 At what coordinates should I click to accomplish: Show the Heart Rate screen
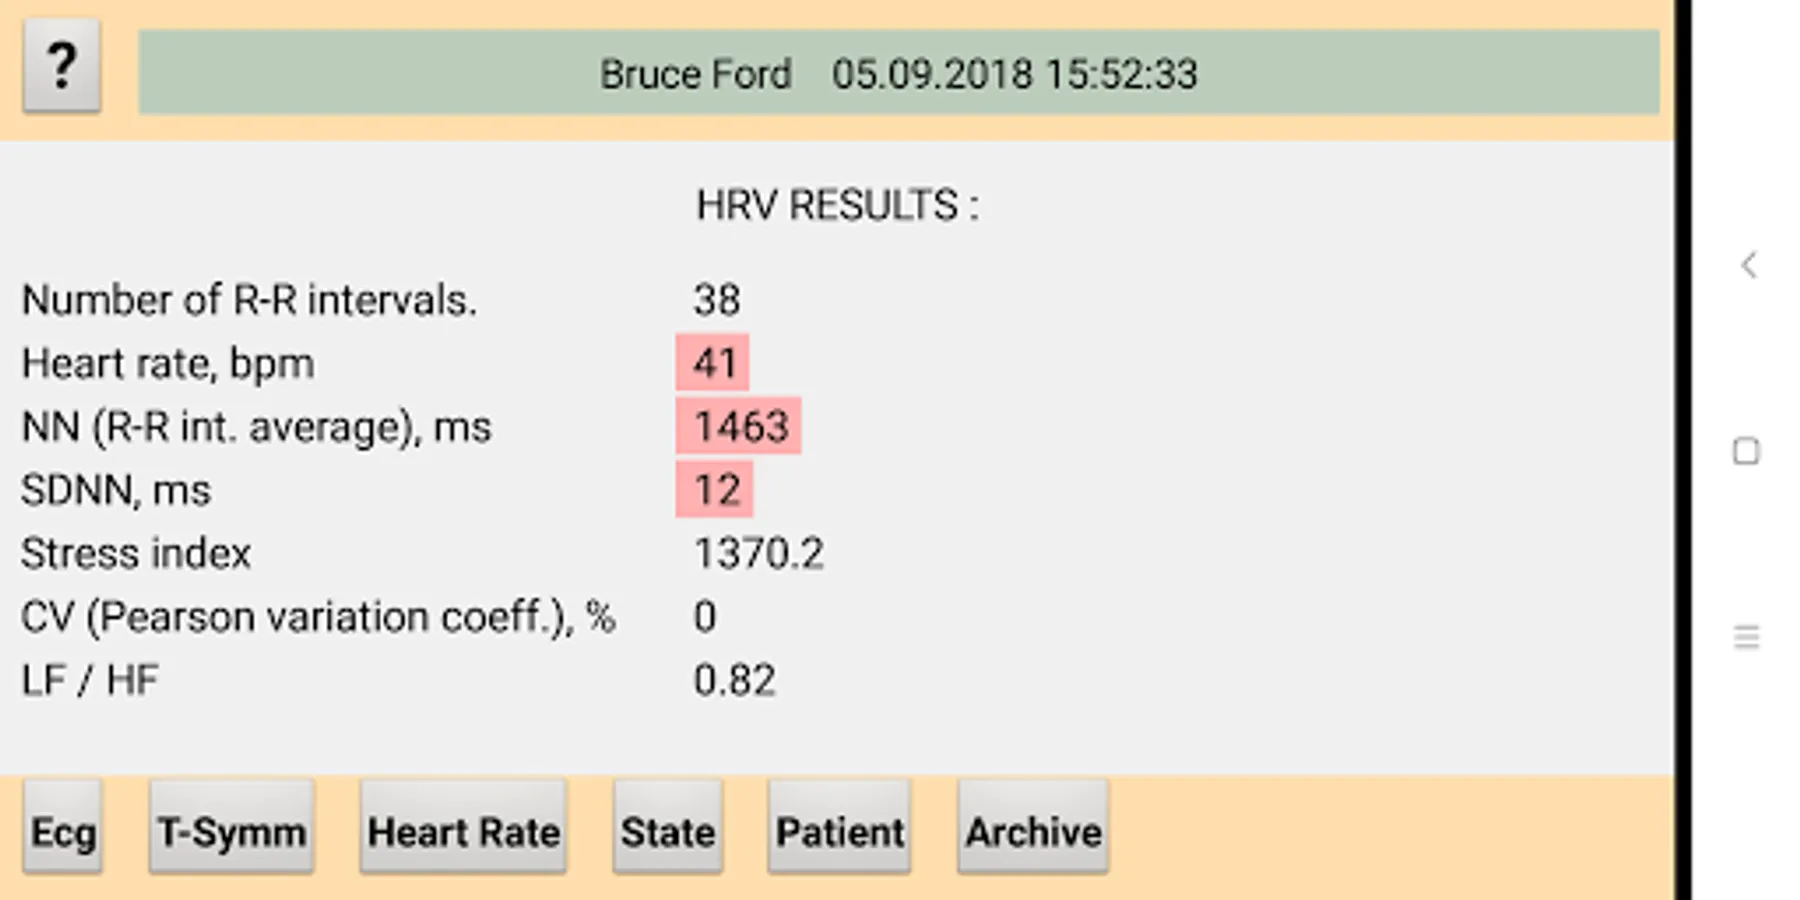tap(464, 830)
